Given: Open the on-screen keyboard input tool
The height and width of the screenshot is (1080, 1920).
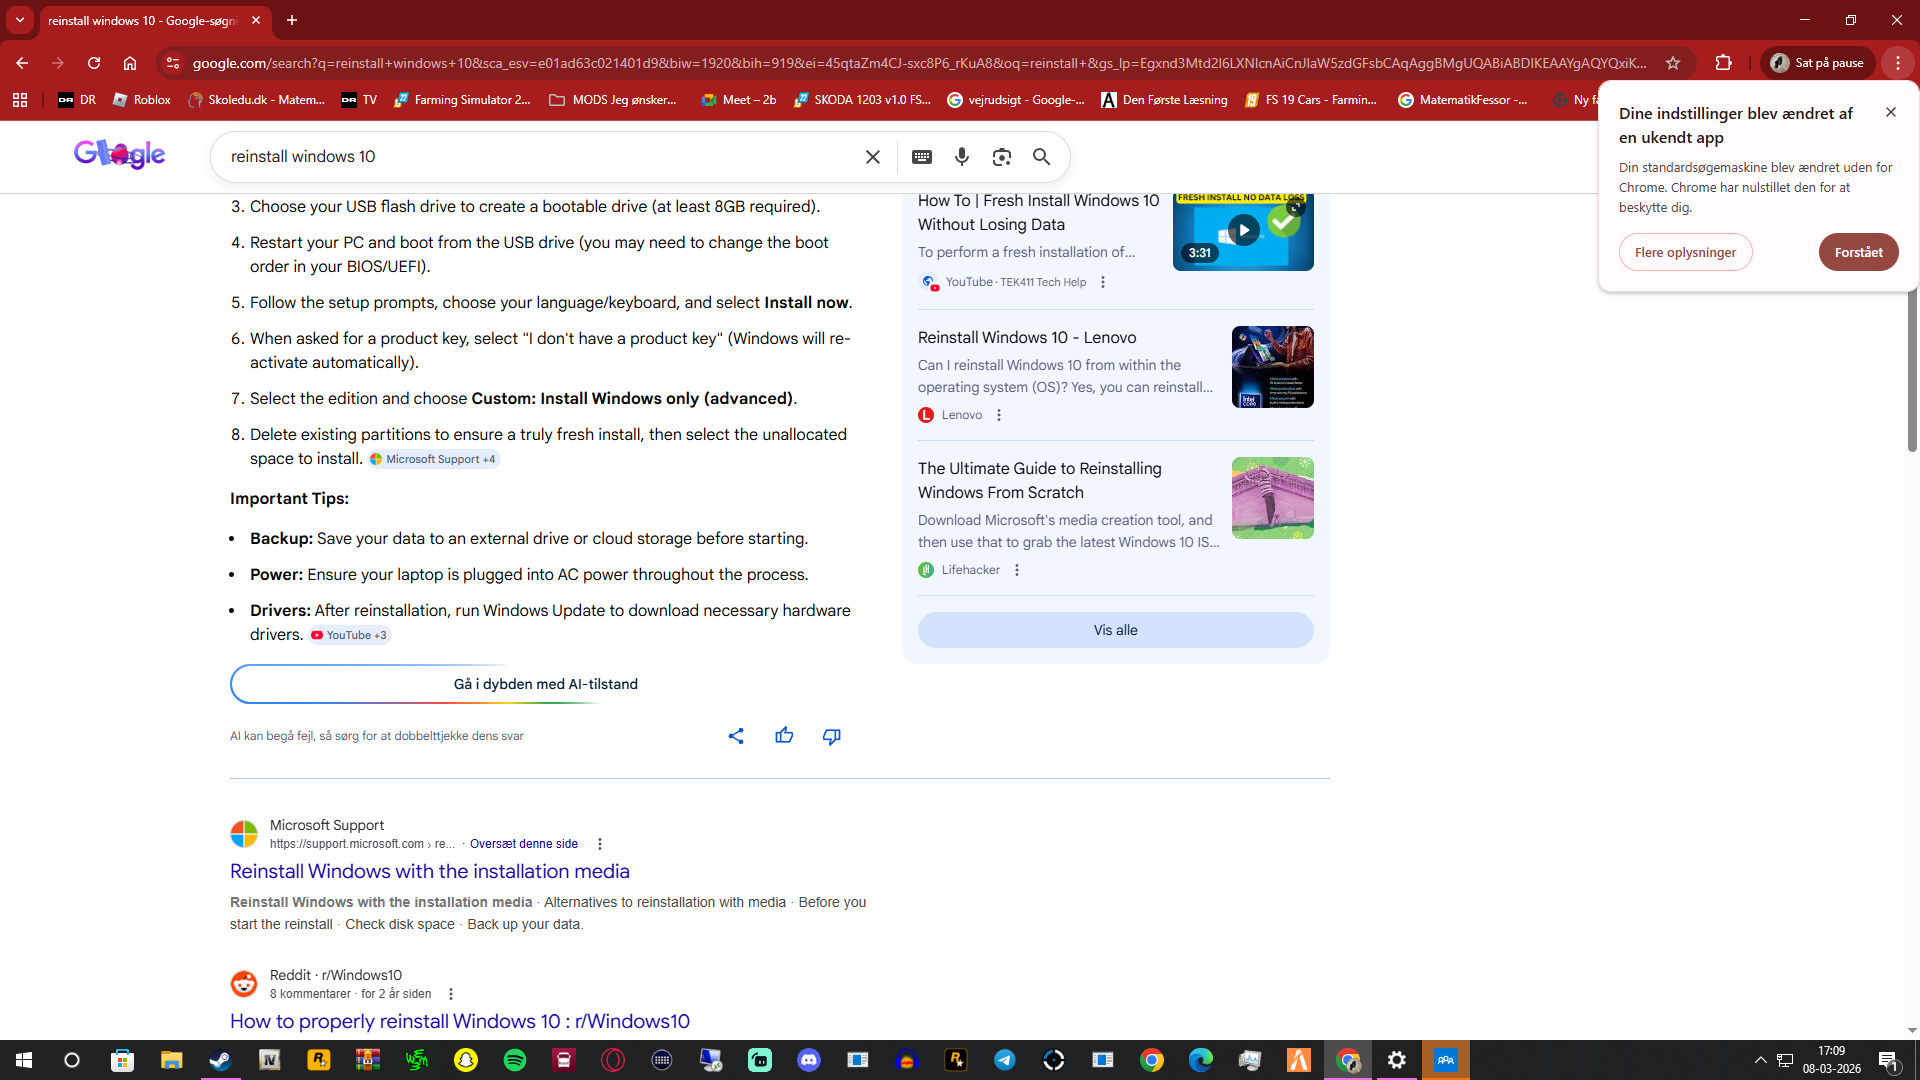Looking at the screenshot, I should tap(922, 157).
